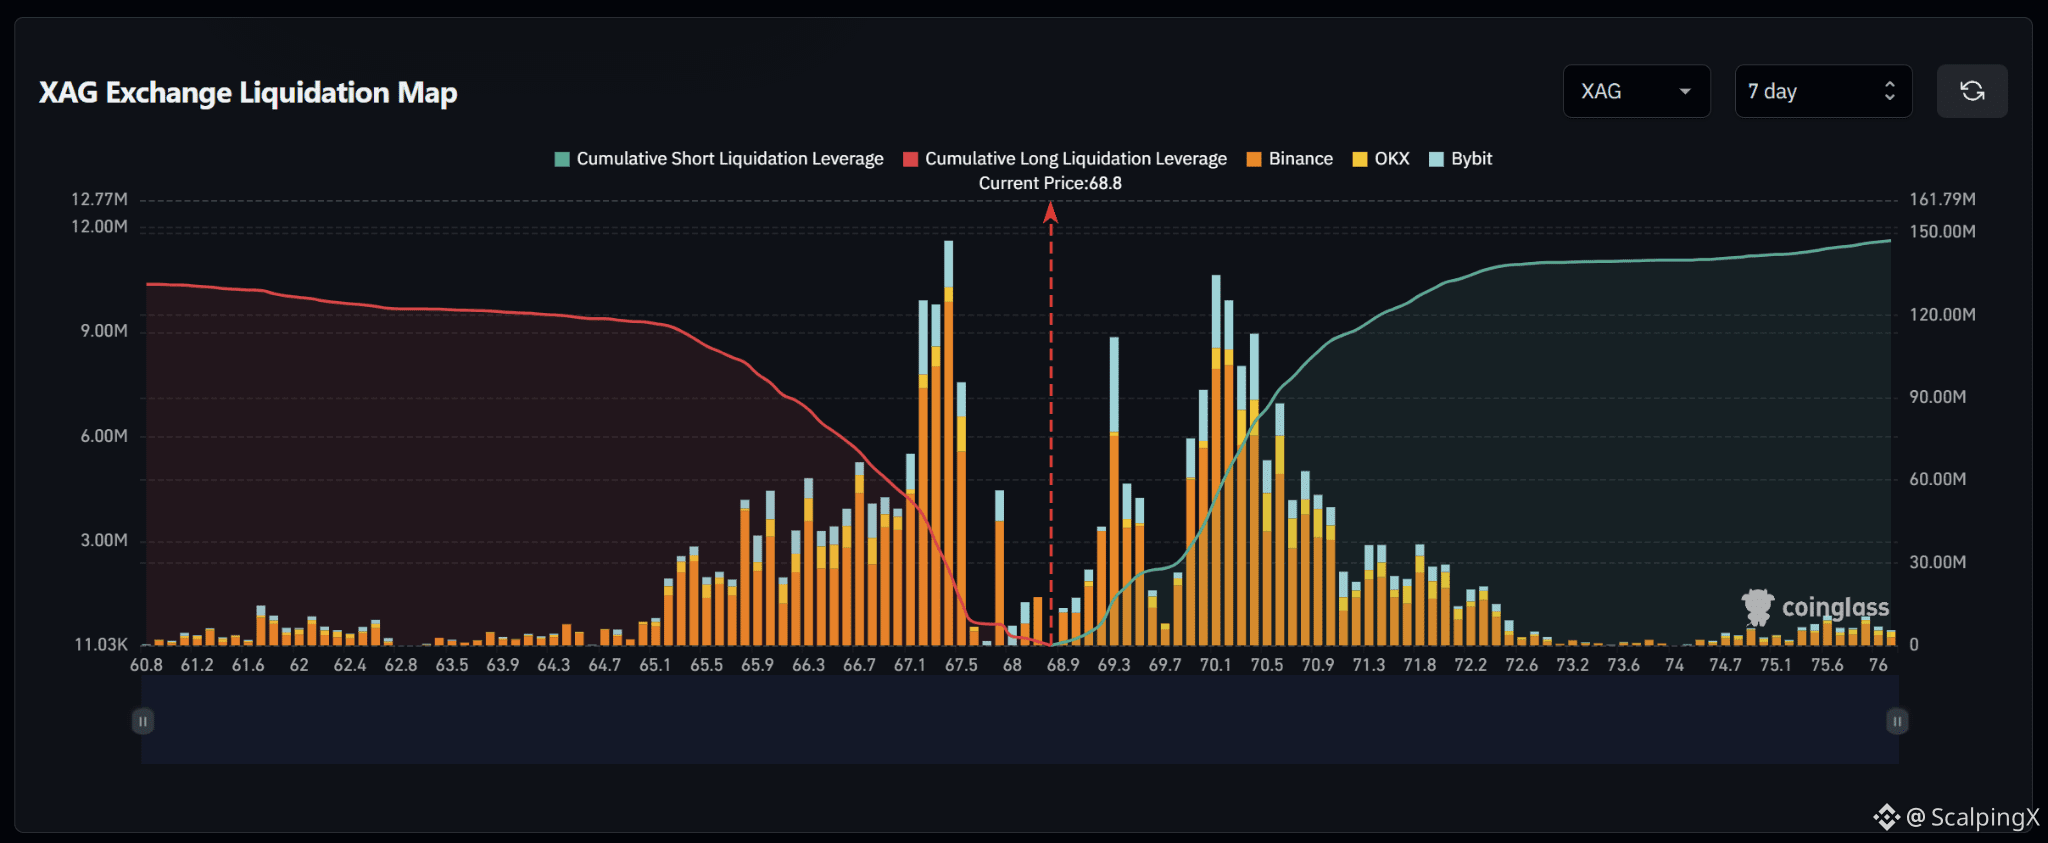Click the 120.00M right axis label

(1942, 314)
